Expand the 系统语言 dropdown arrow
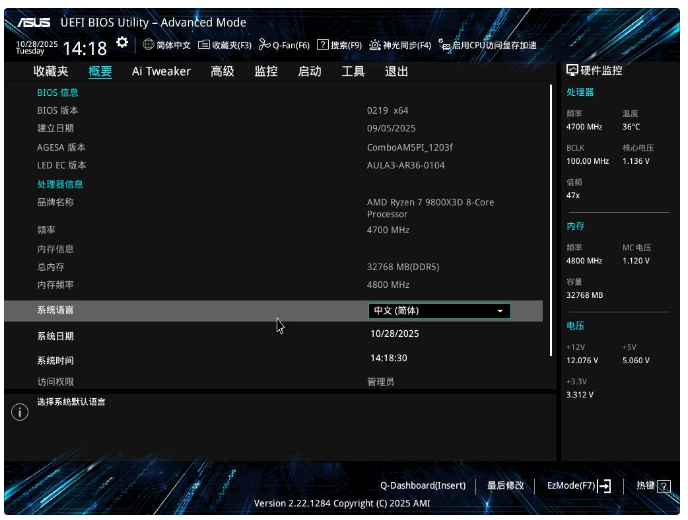The image size is (688, 520). pyautogui.click(x=500, y=311)
